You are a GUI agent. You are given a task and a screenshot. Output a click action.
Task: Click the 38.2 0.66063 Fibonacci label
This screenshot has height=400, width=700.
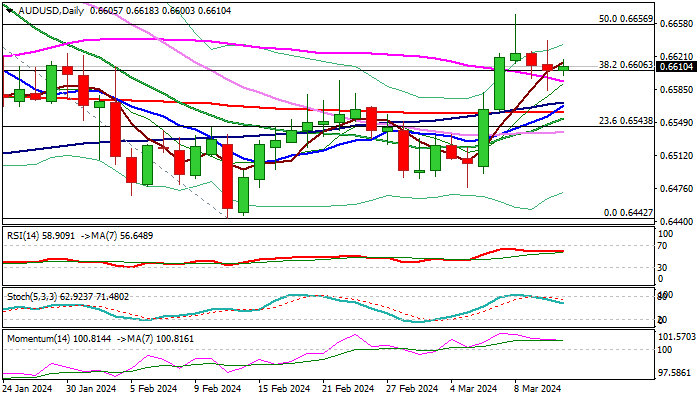coord(625,65)
